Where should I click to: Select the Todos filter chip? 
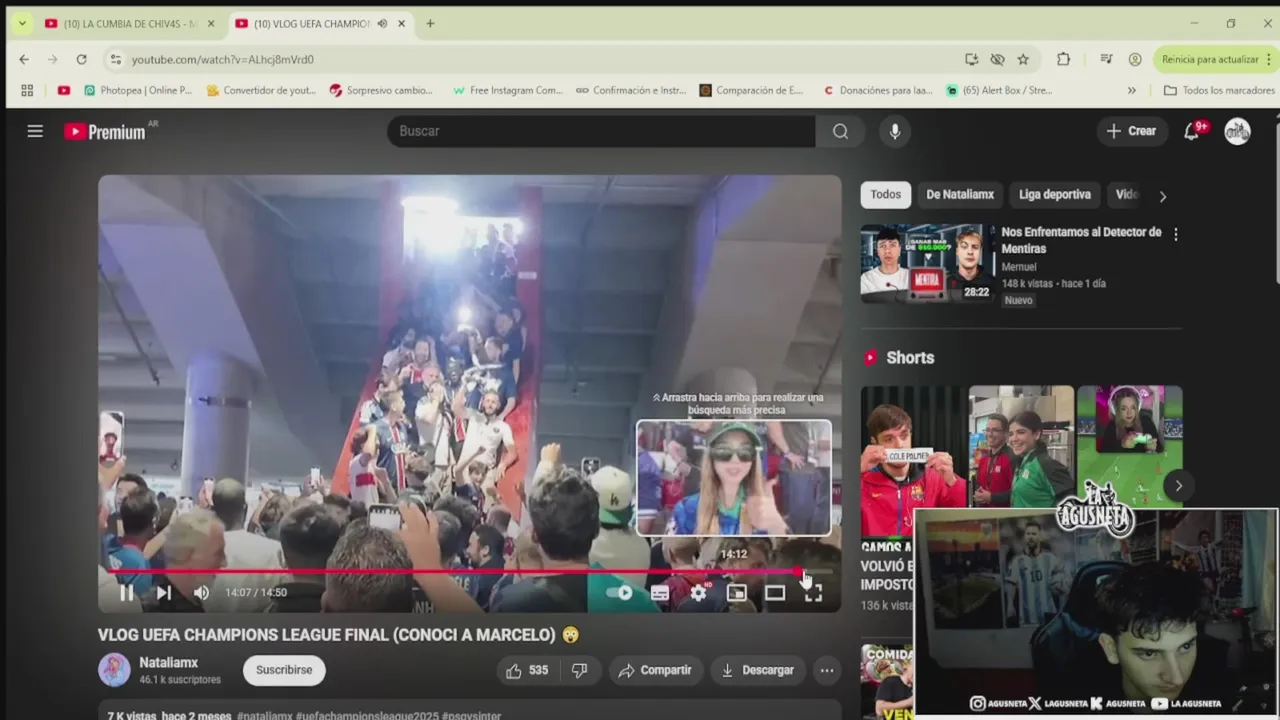click(885, 195)
